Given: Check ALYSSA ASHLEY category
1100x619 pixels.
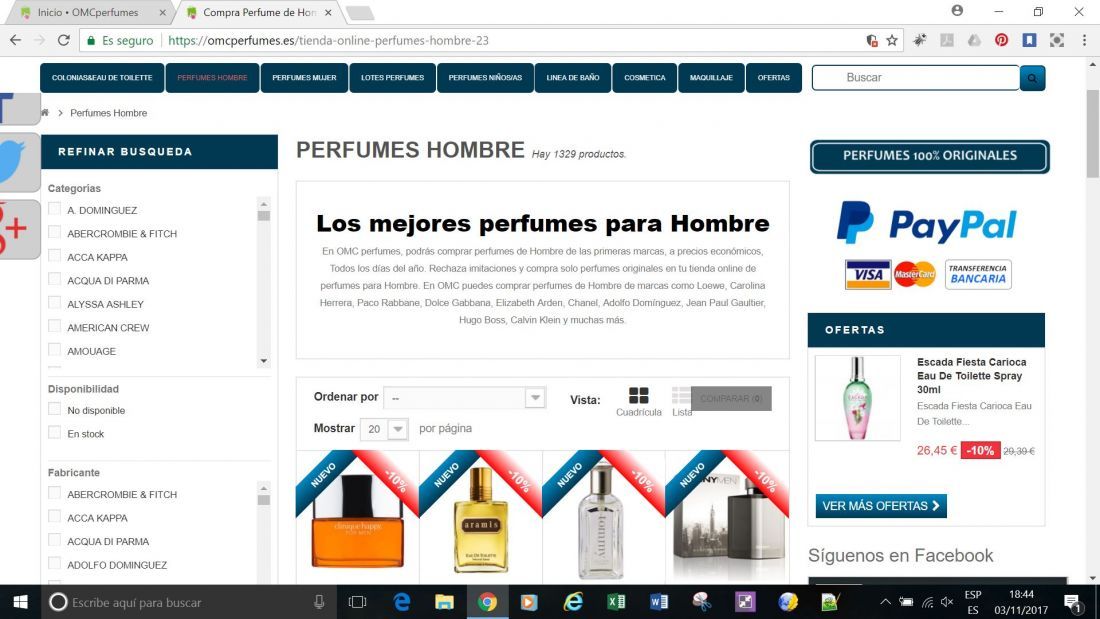Looking at the screenshot, I should click(x=54, y=303).
